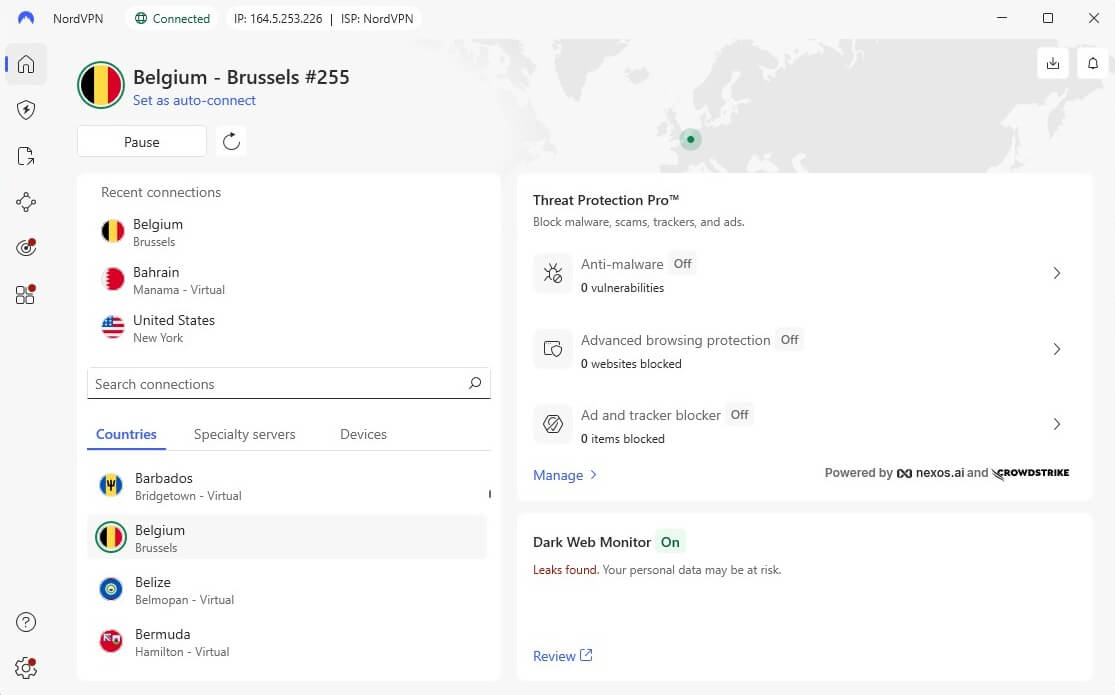Maximize the NordVPN window

tap(1047, 18)
